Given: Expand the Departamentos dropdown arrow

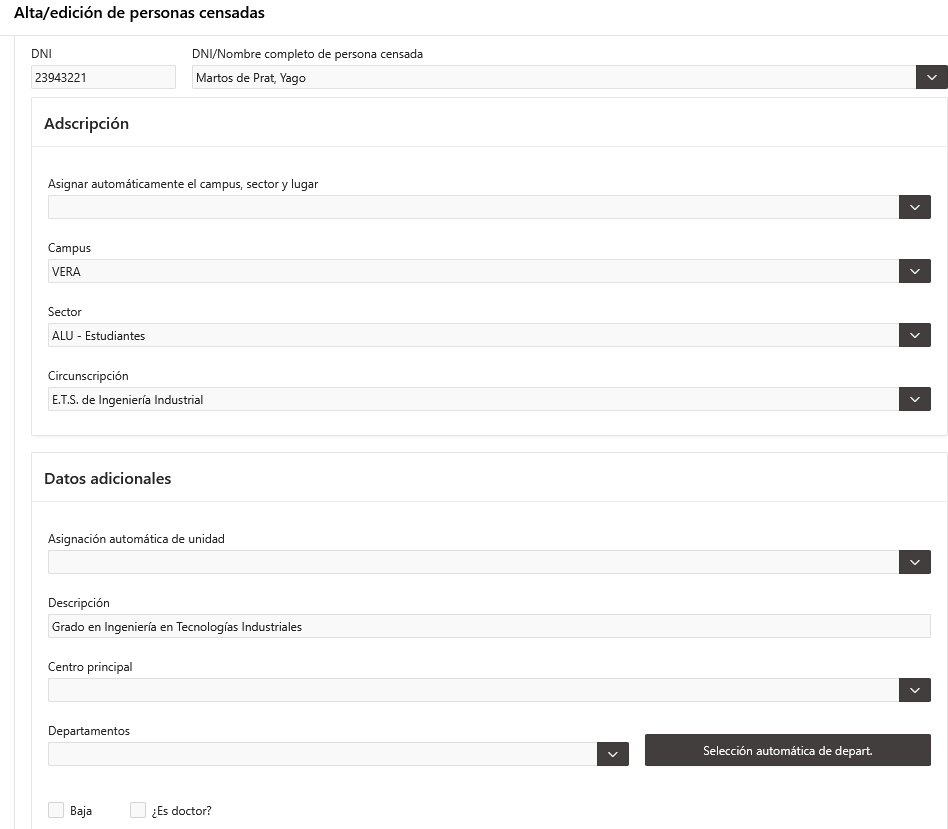Looking at the screenshot, I should 613,754.
